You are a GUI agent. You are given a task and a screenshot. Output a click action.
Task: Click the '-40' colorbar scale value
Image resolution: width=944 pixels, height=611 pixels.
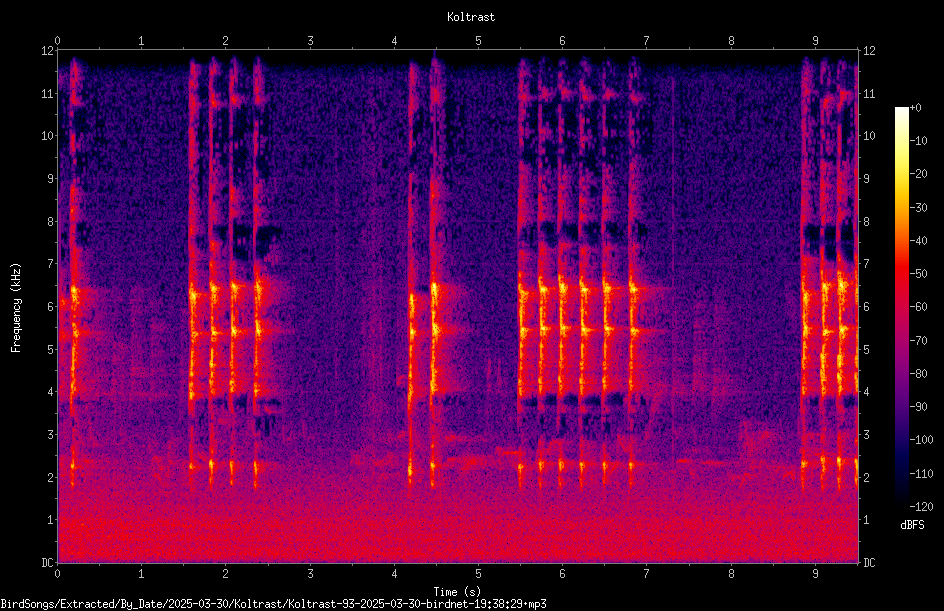pyautogui.click(x=918, y=241)
